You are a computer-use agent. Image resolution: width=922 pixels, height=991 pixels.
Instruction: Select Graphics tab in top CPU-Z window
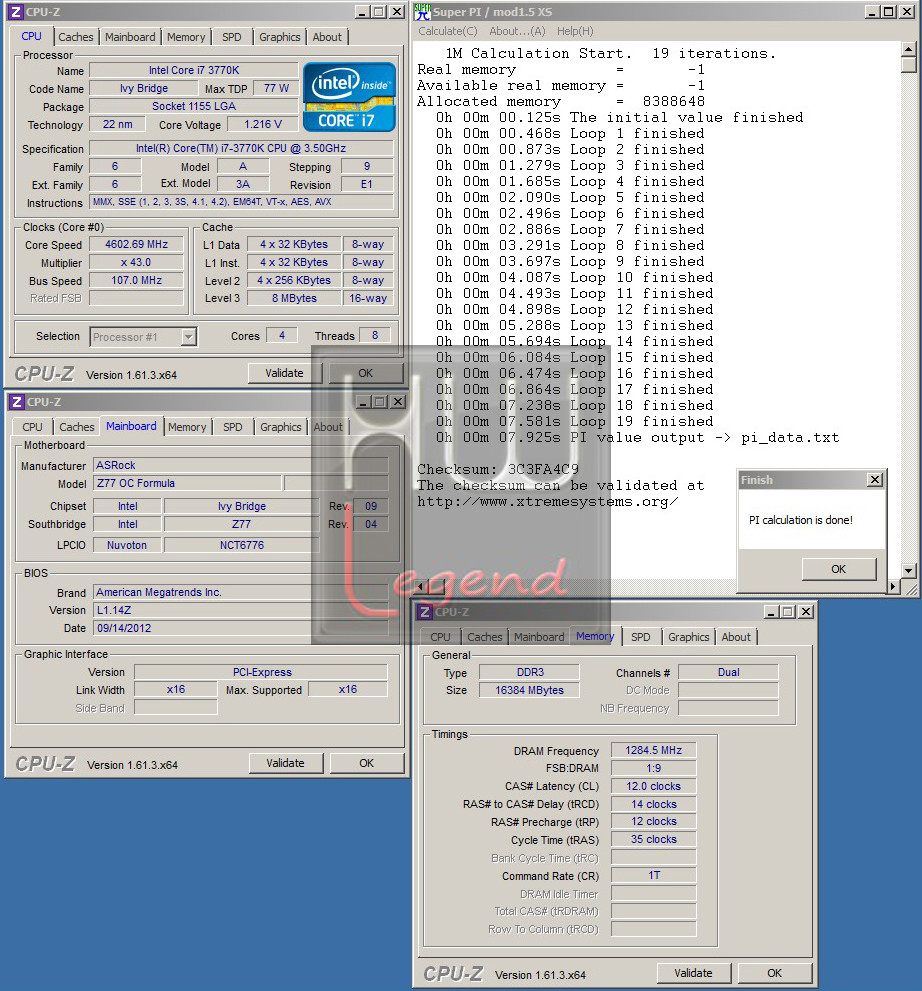point(279,37)
